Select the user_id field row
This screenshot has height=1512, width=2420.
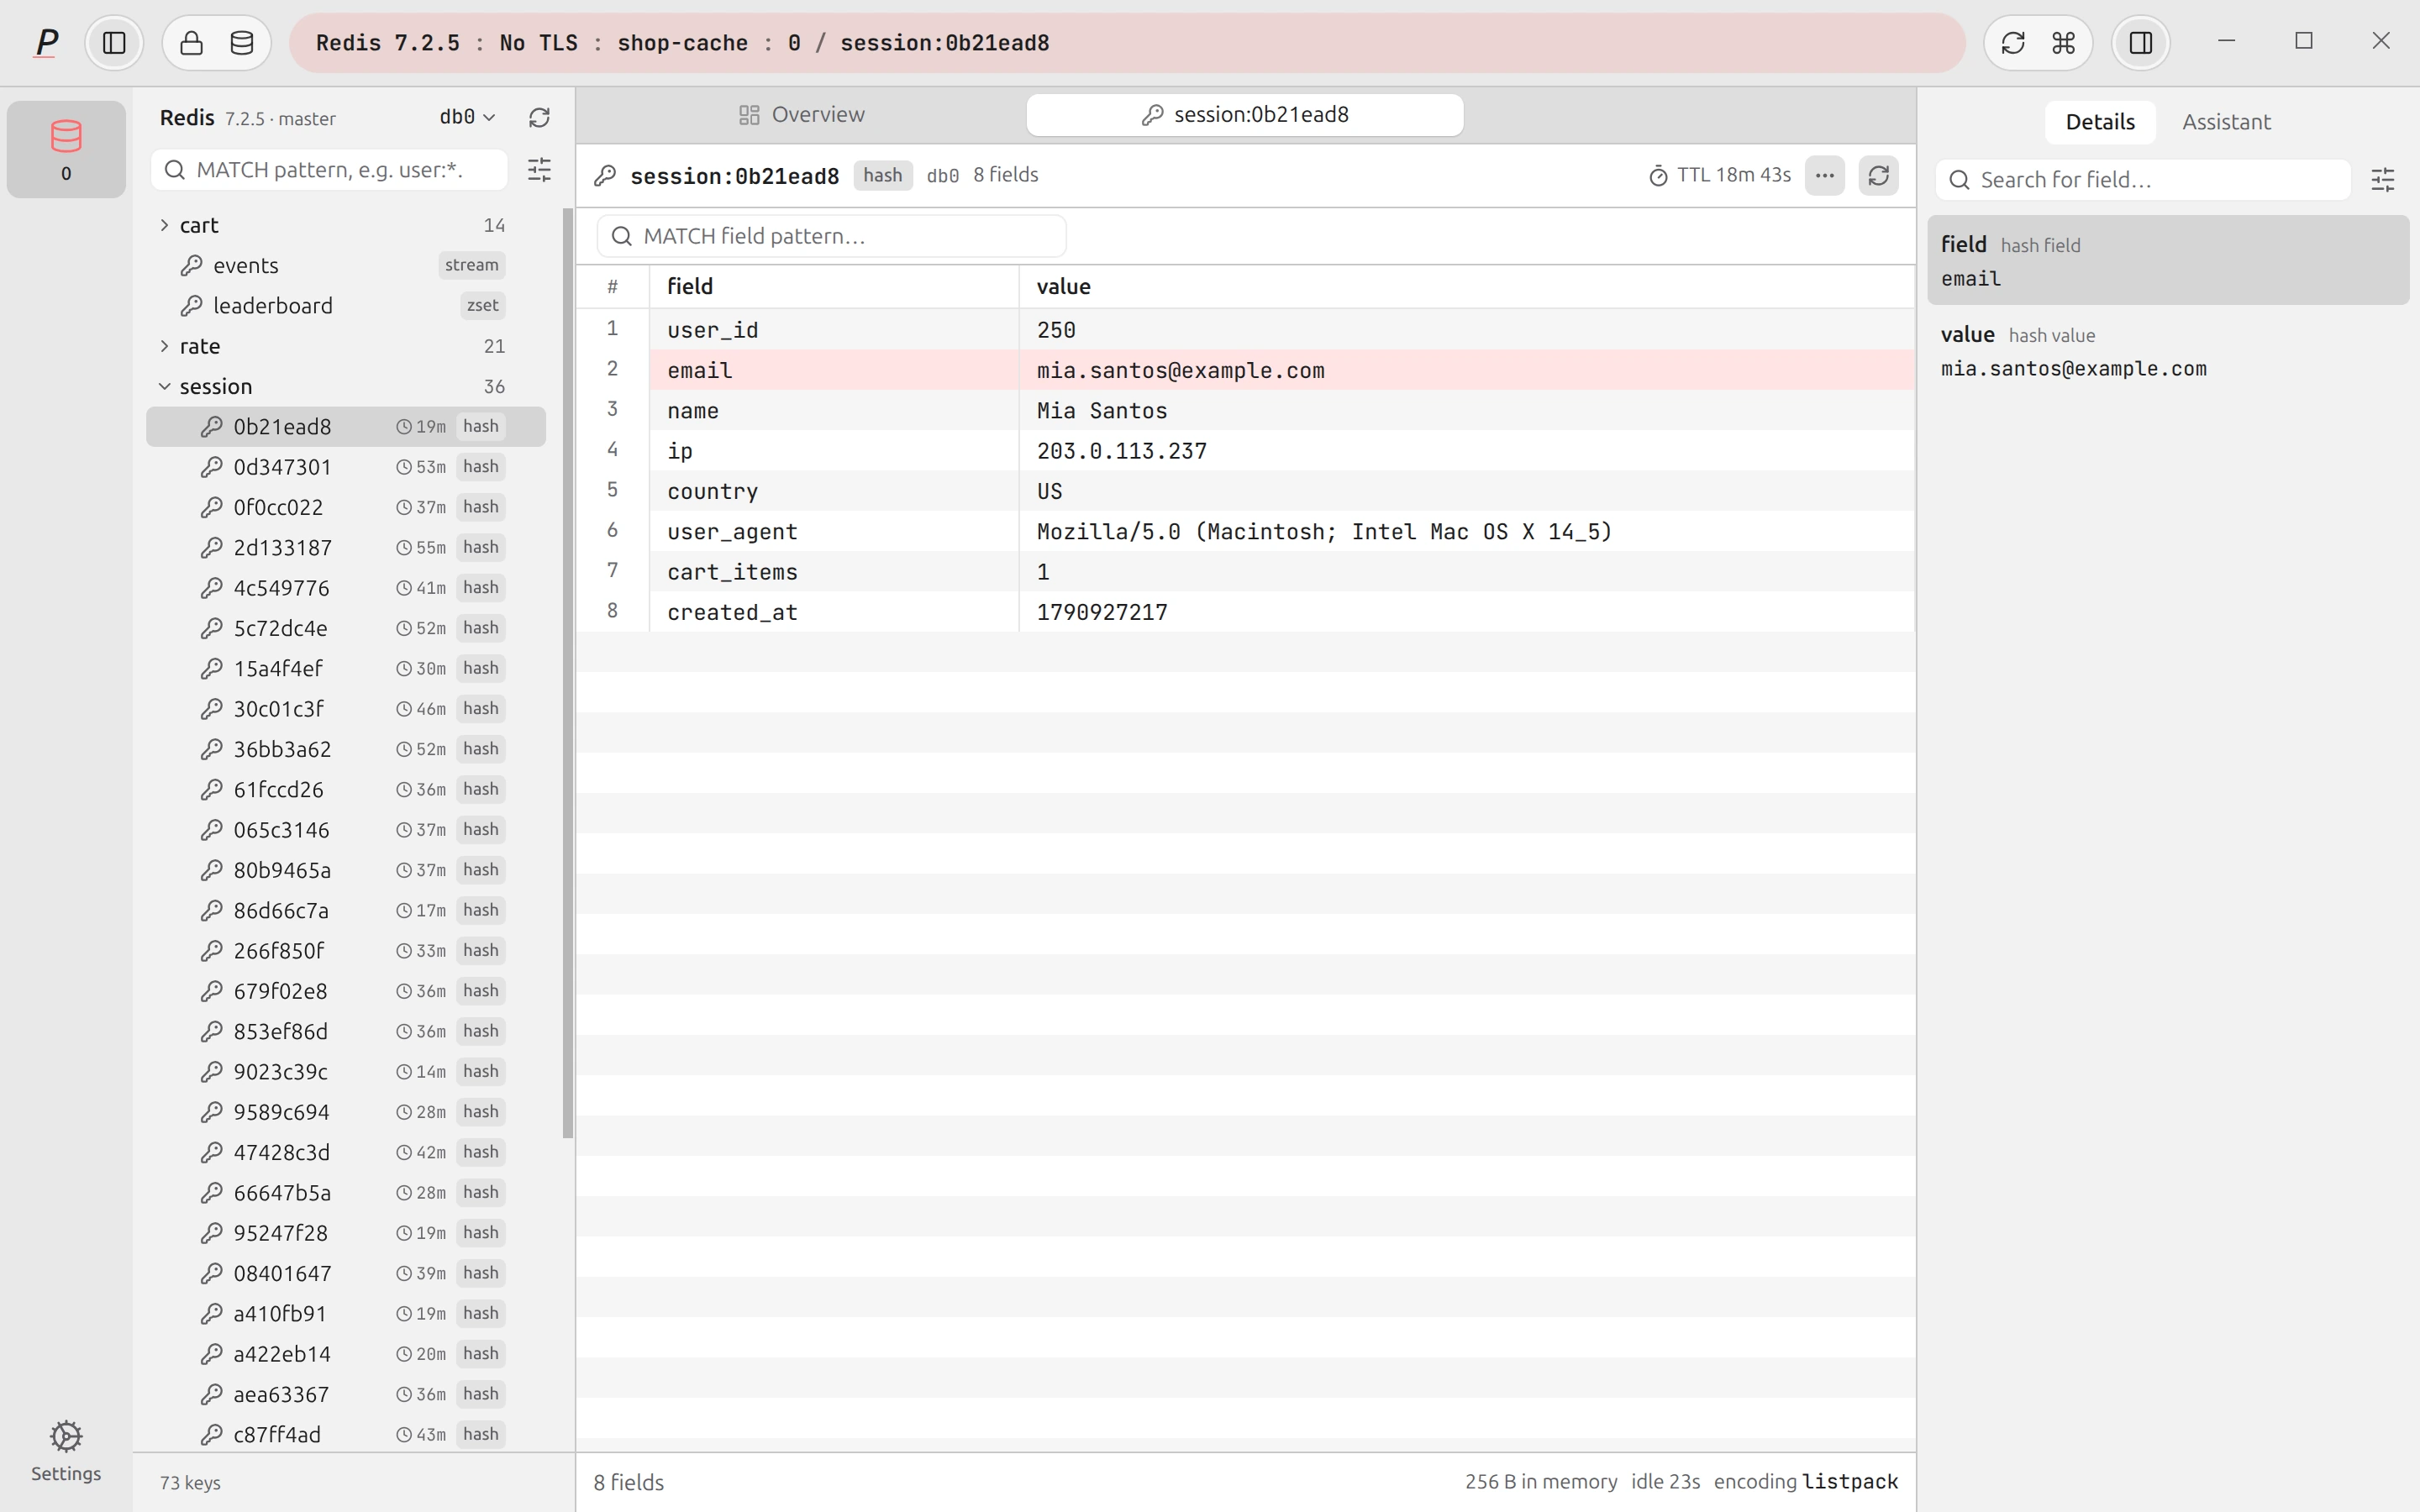pyautogui.click(x=1245, y=330)
